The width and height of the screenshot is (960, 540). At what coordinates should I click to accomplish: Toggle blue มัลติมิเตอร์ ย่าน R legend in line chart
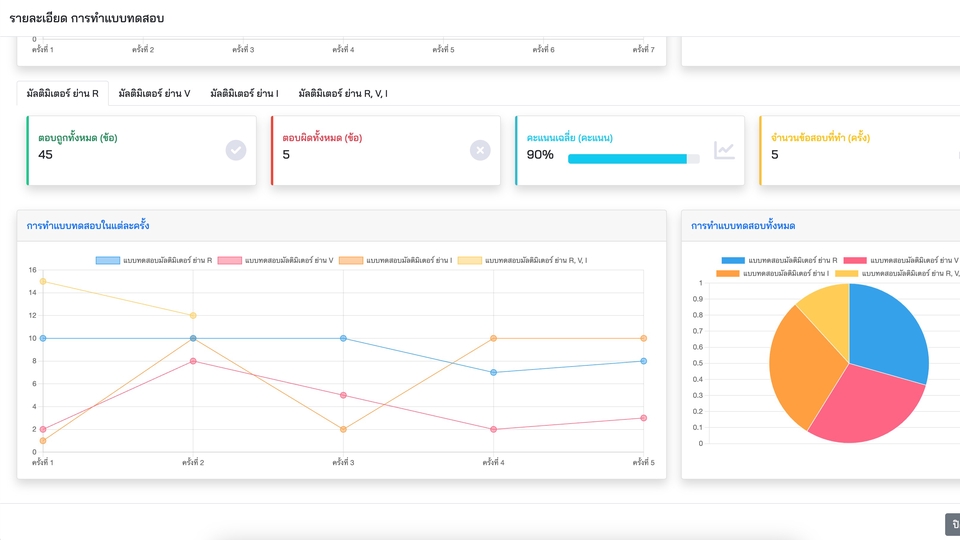154,260
